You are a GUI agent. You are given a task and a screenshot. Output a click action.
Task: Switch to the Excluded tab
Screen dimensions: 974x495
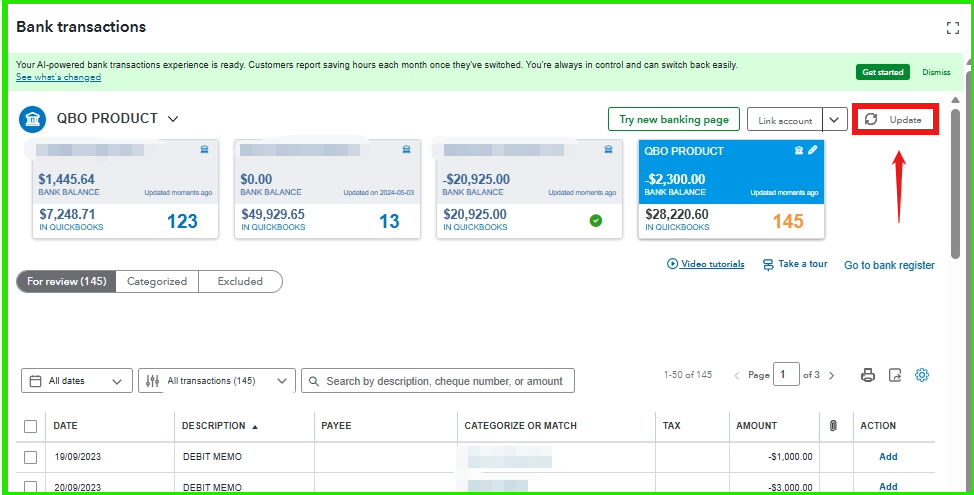(x=240, y=281)
